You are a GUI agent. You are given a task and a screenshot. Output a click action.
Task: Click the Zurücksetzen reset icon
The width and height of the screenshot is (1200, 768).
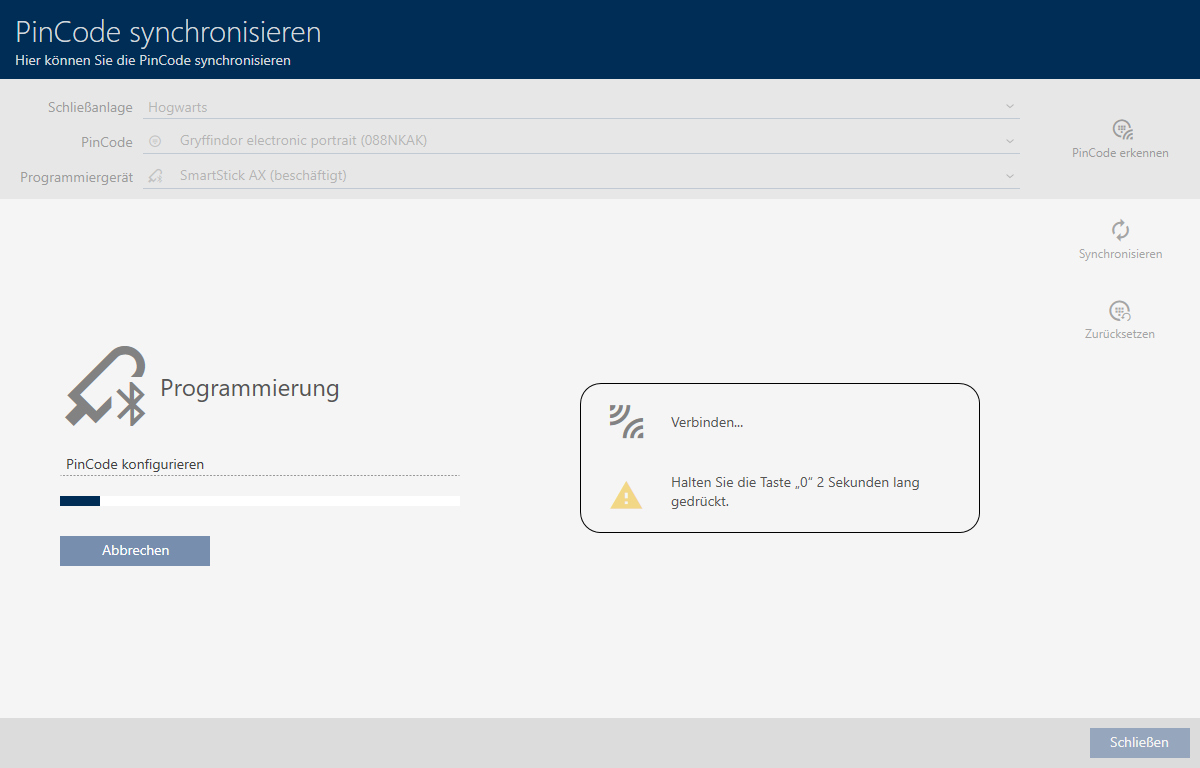tap(1120, 311)
